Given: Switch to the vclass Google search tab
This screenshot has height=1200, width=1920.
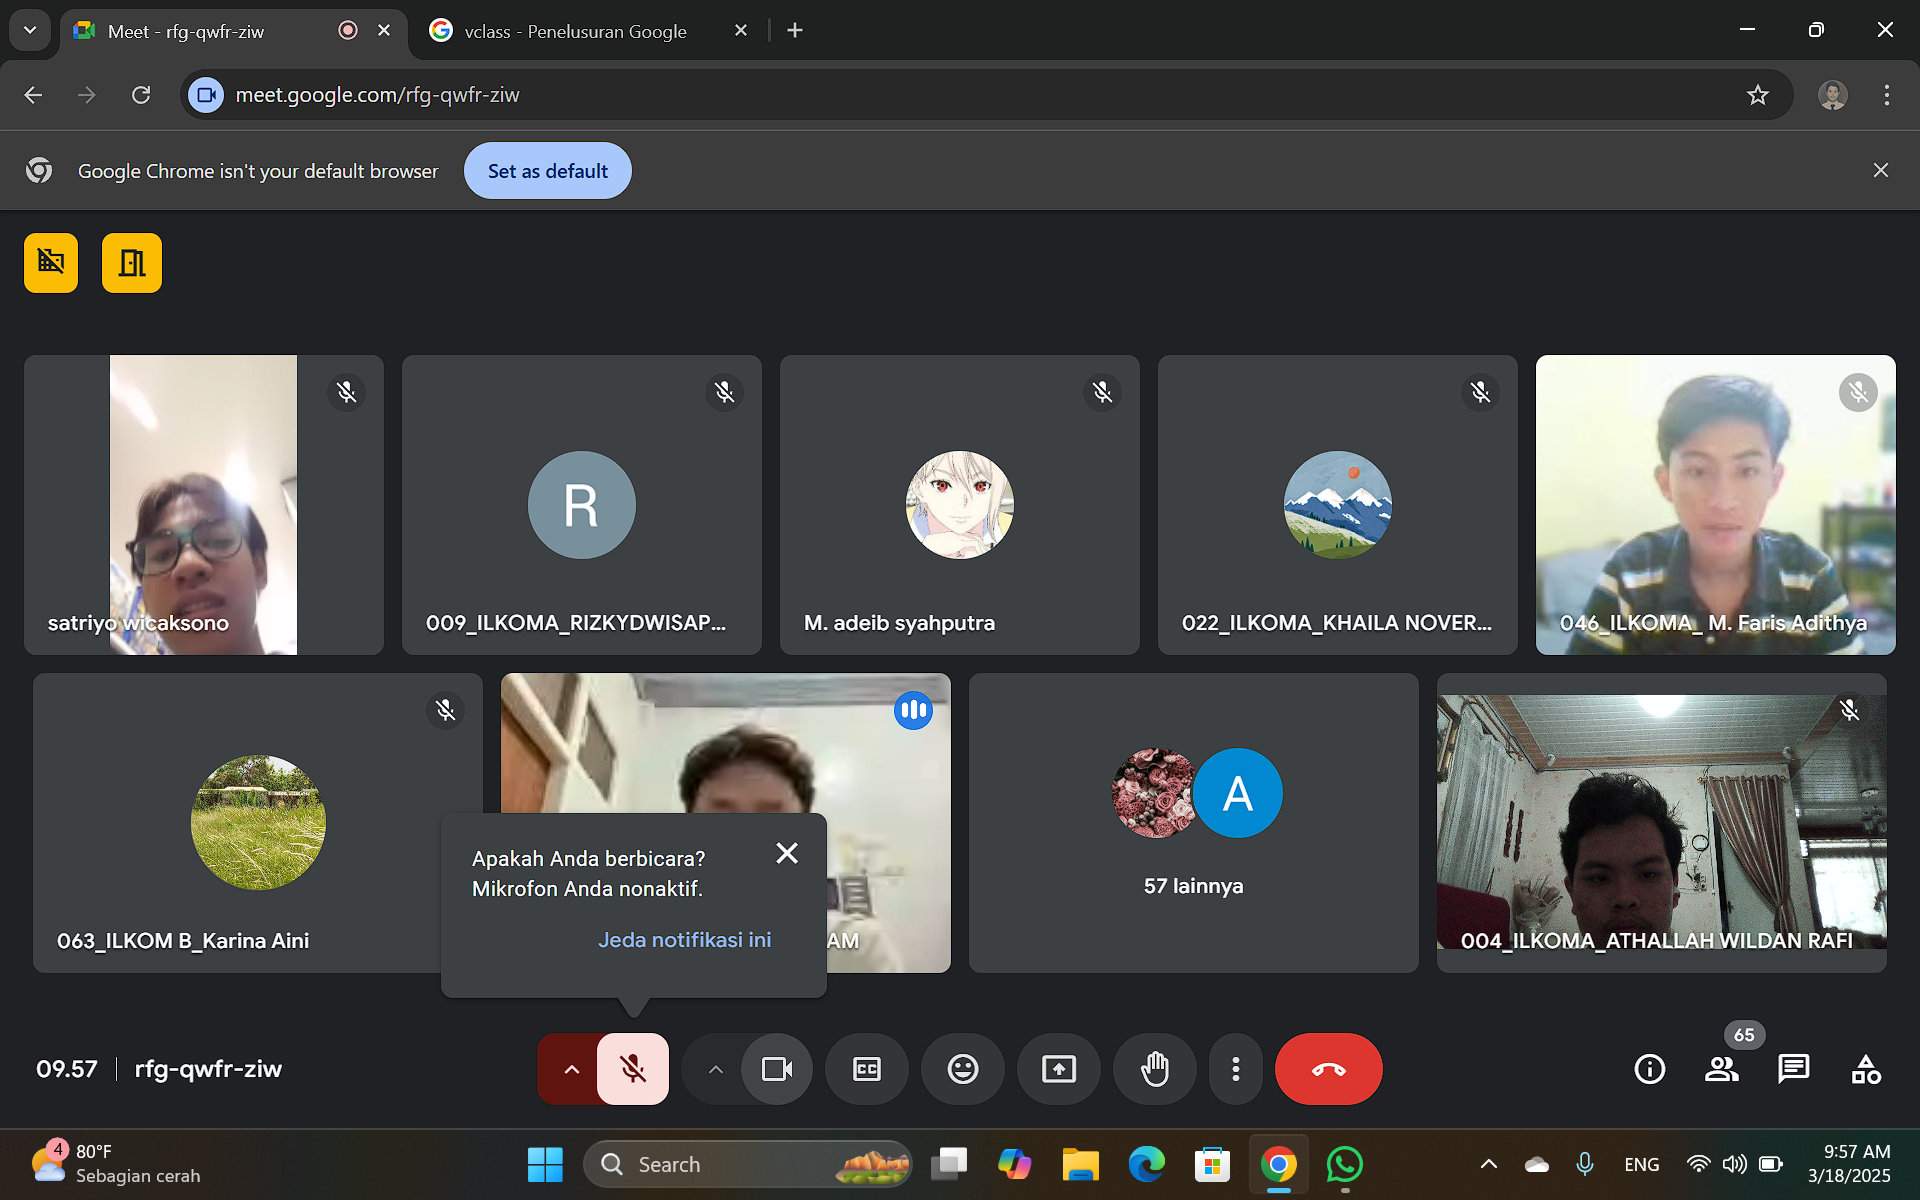Looking at the screenshot, I should point(575,31).
